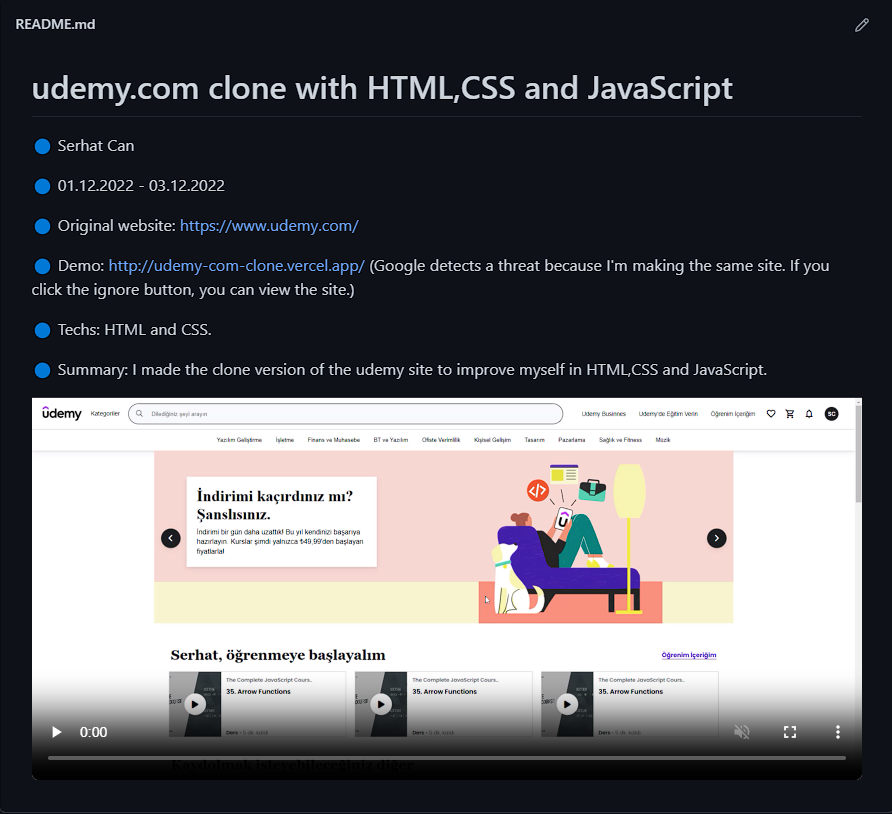Select the Yazılım Geliştirme category

(x=239, y=440)
